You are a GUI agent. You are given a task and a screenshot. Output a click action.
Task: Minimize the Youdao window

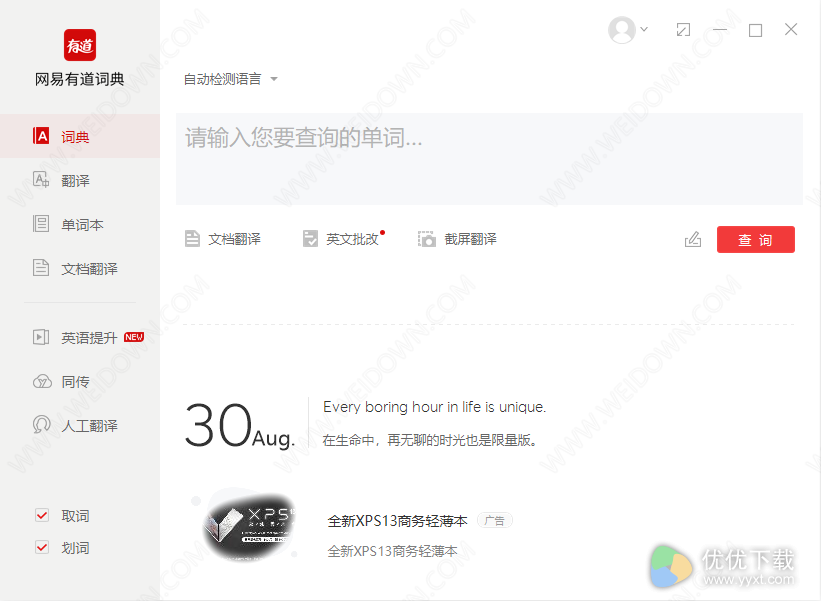(x=720, y=30)
